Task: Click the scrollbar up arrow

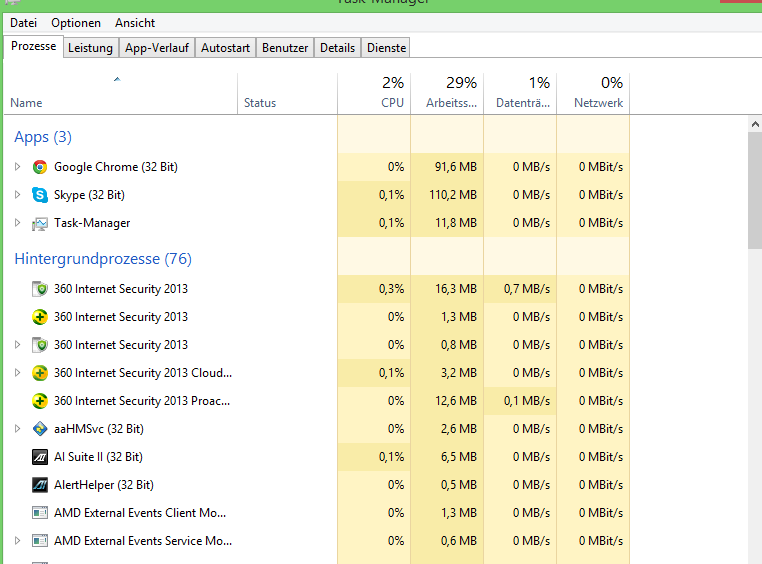Action: click(755, 124)
